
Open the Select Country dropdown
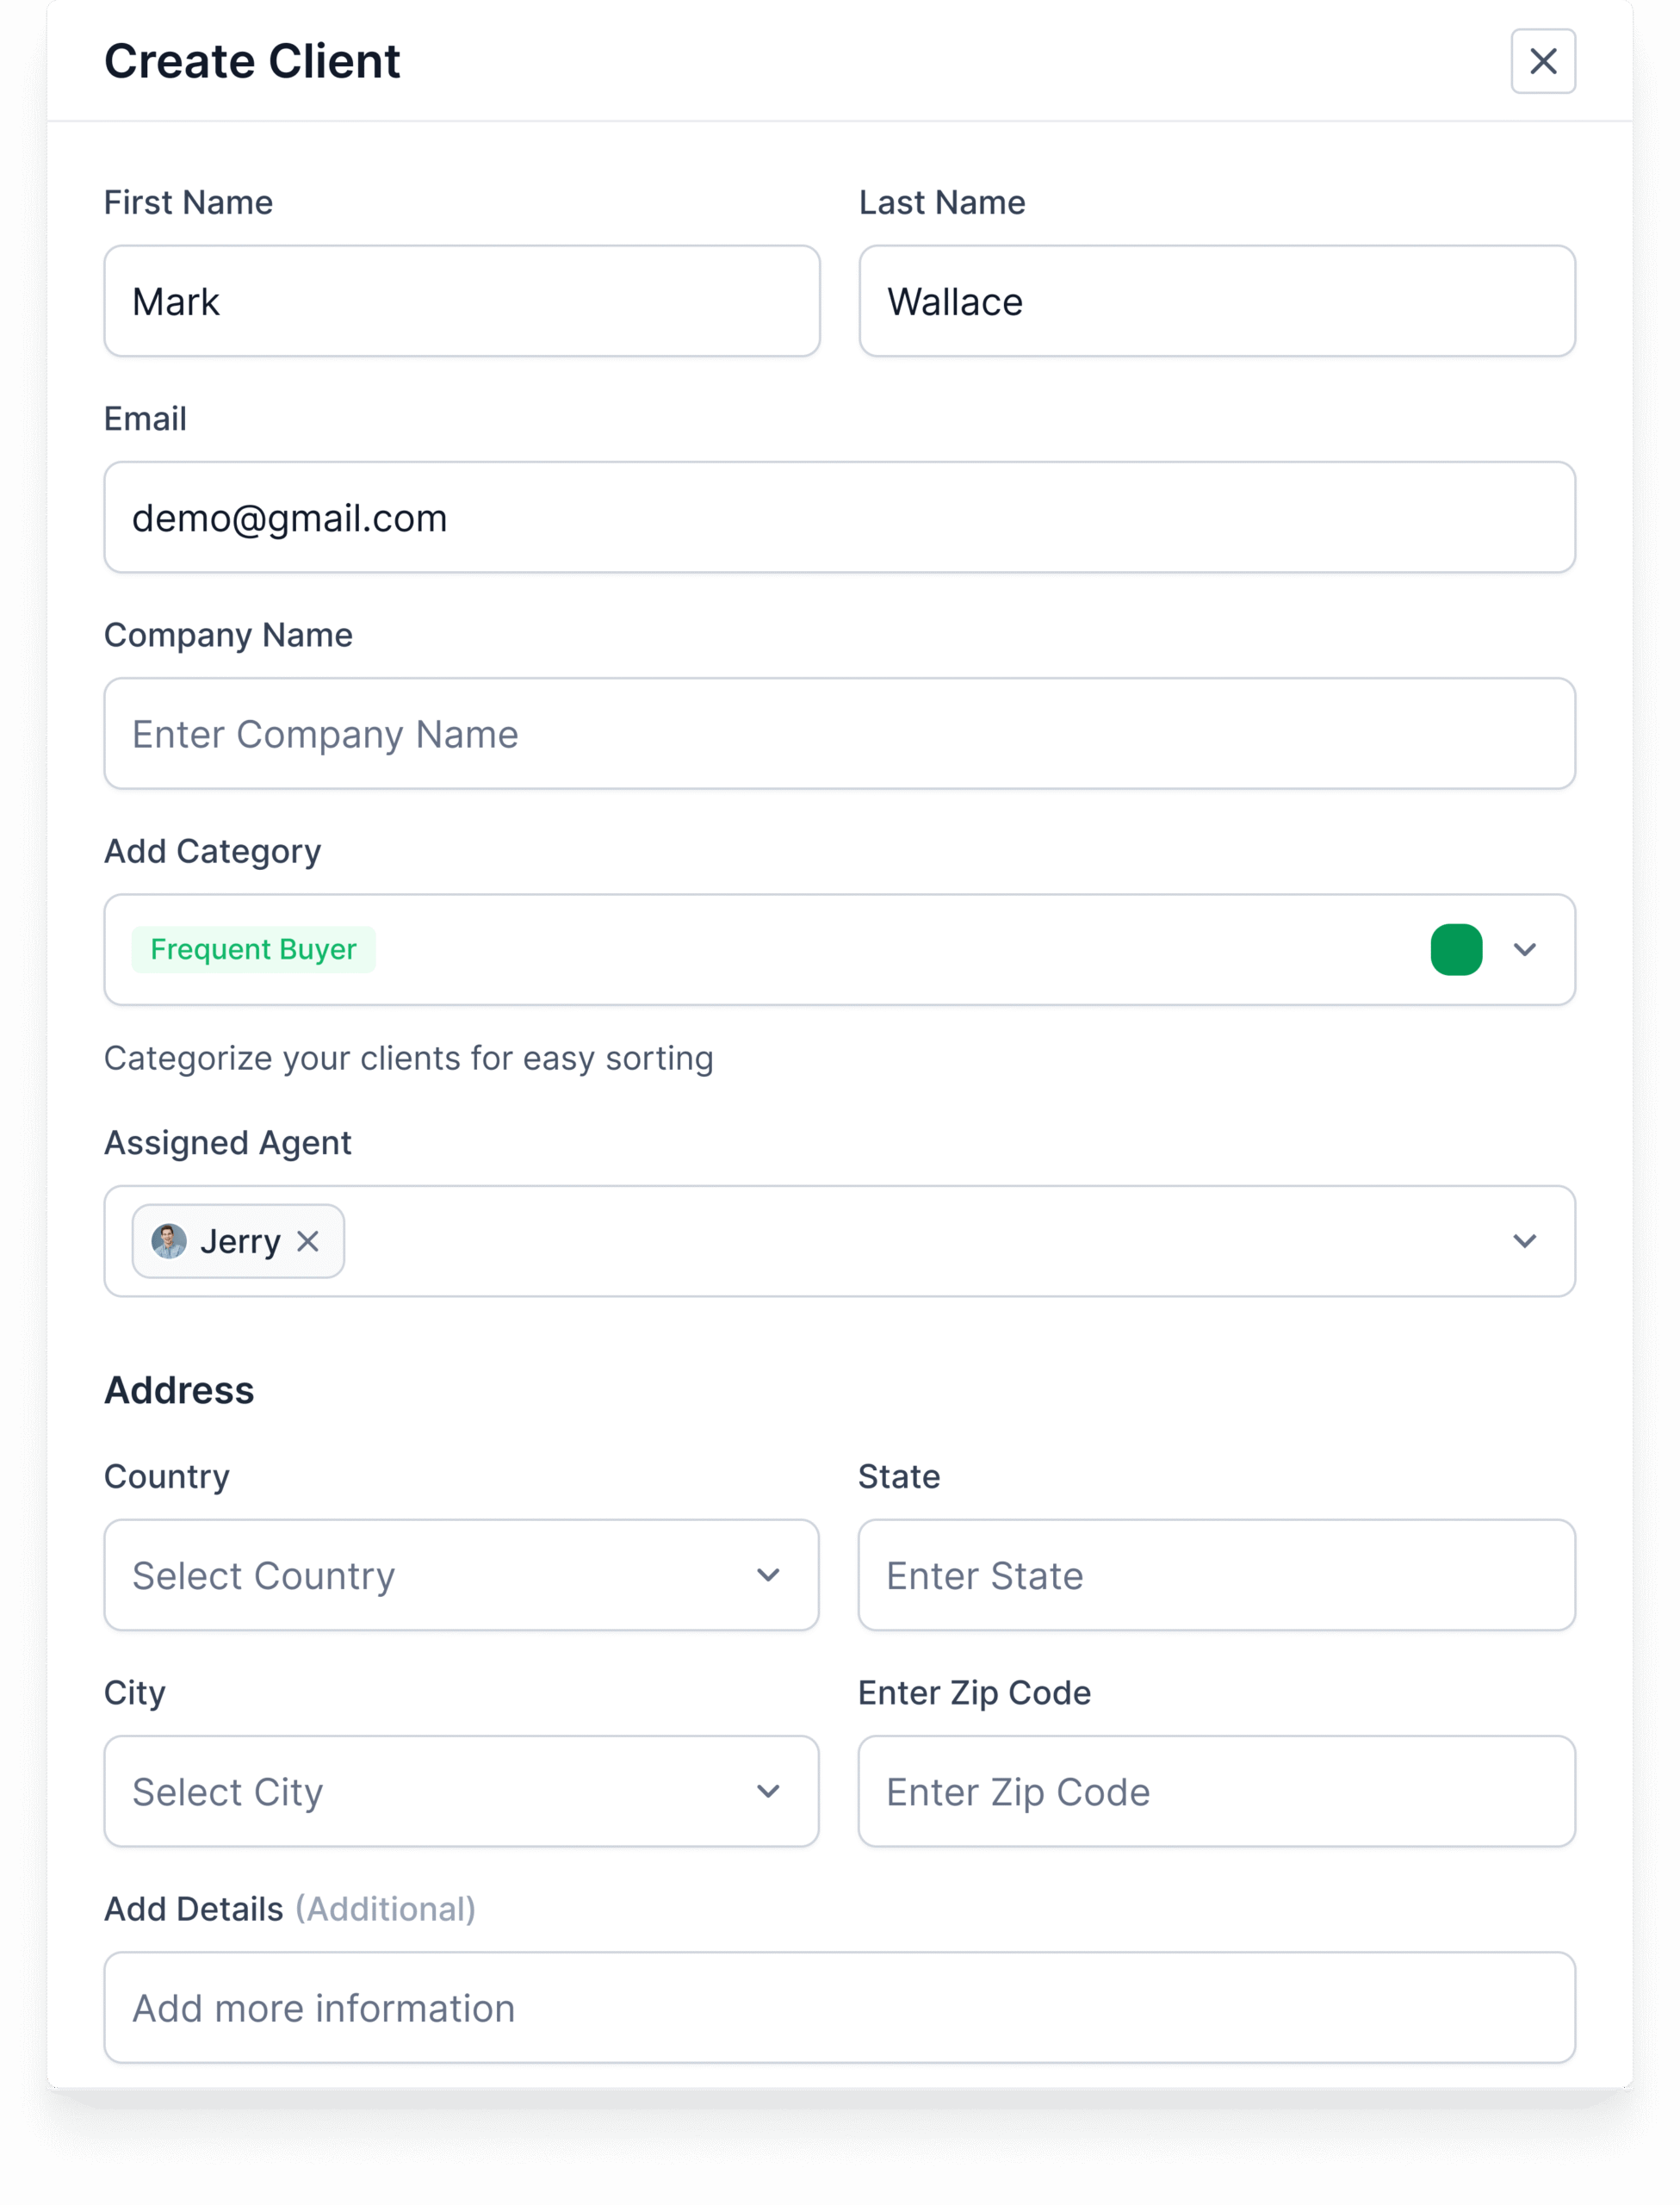(462, 1575)
